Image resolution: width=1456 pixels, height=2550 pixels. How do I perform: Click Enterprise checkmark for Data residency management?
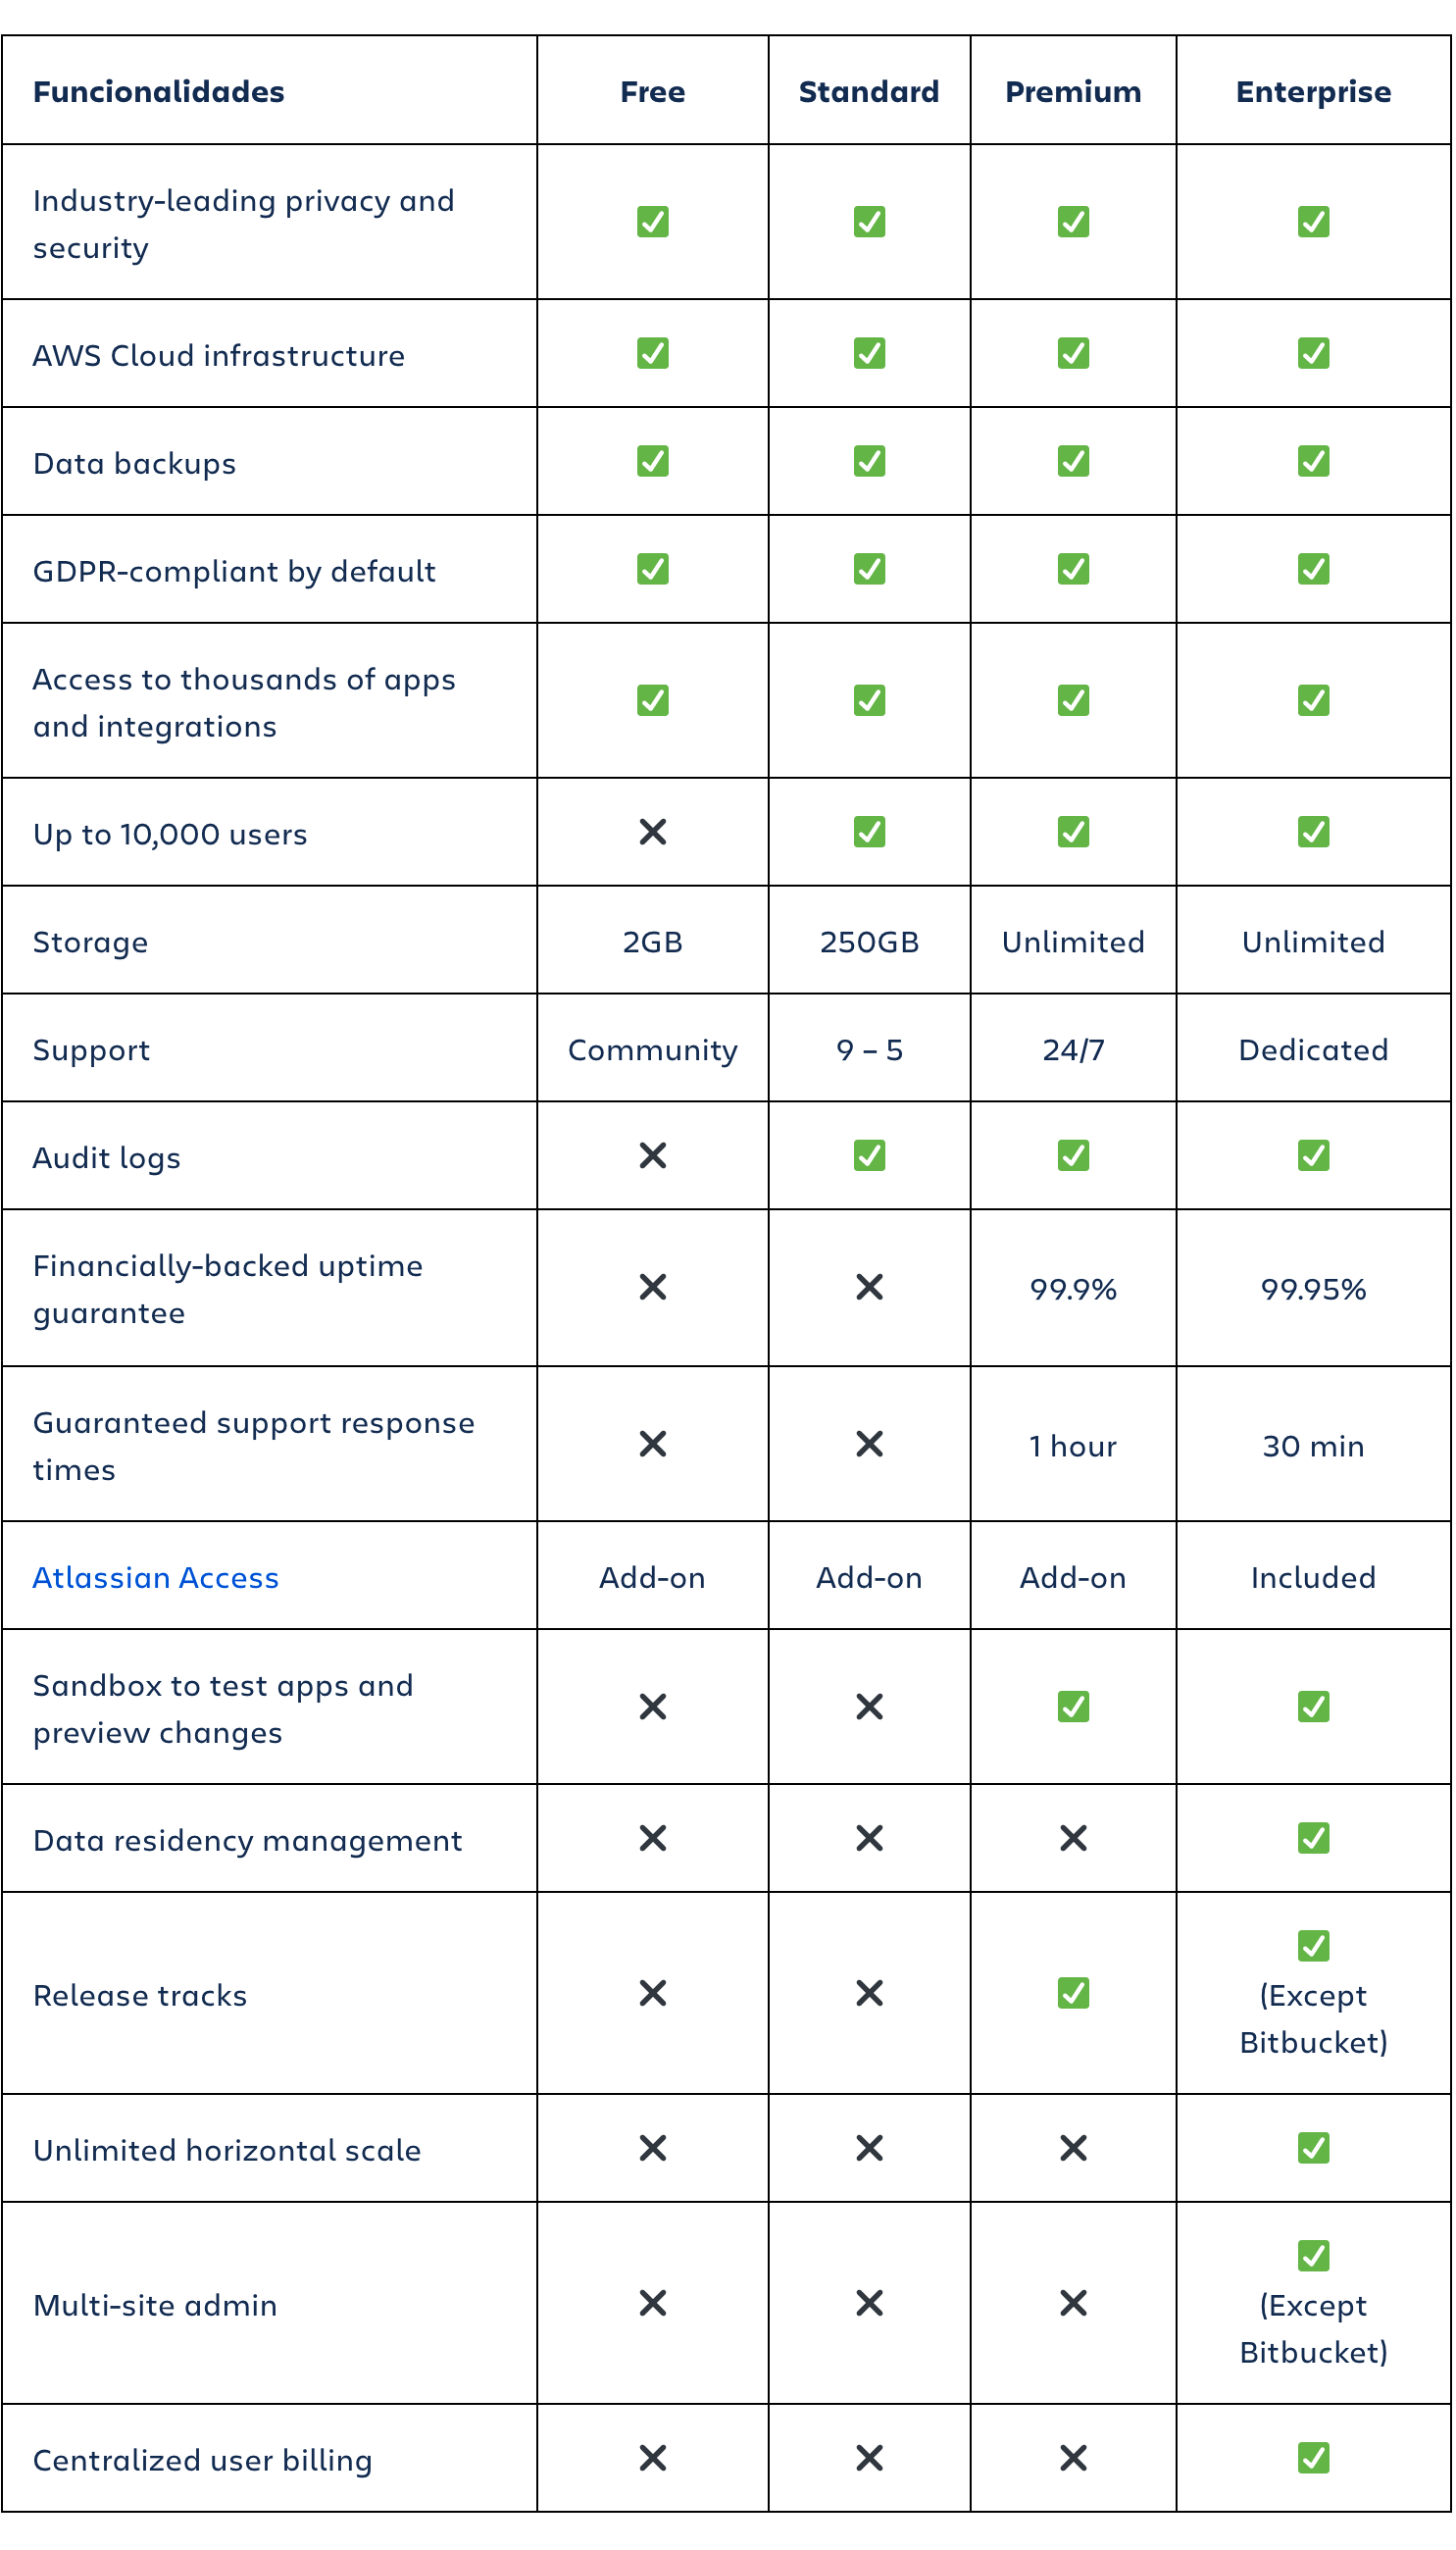[1312, 1838]
